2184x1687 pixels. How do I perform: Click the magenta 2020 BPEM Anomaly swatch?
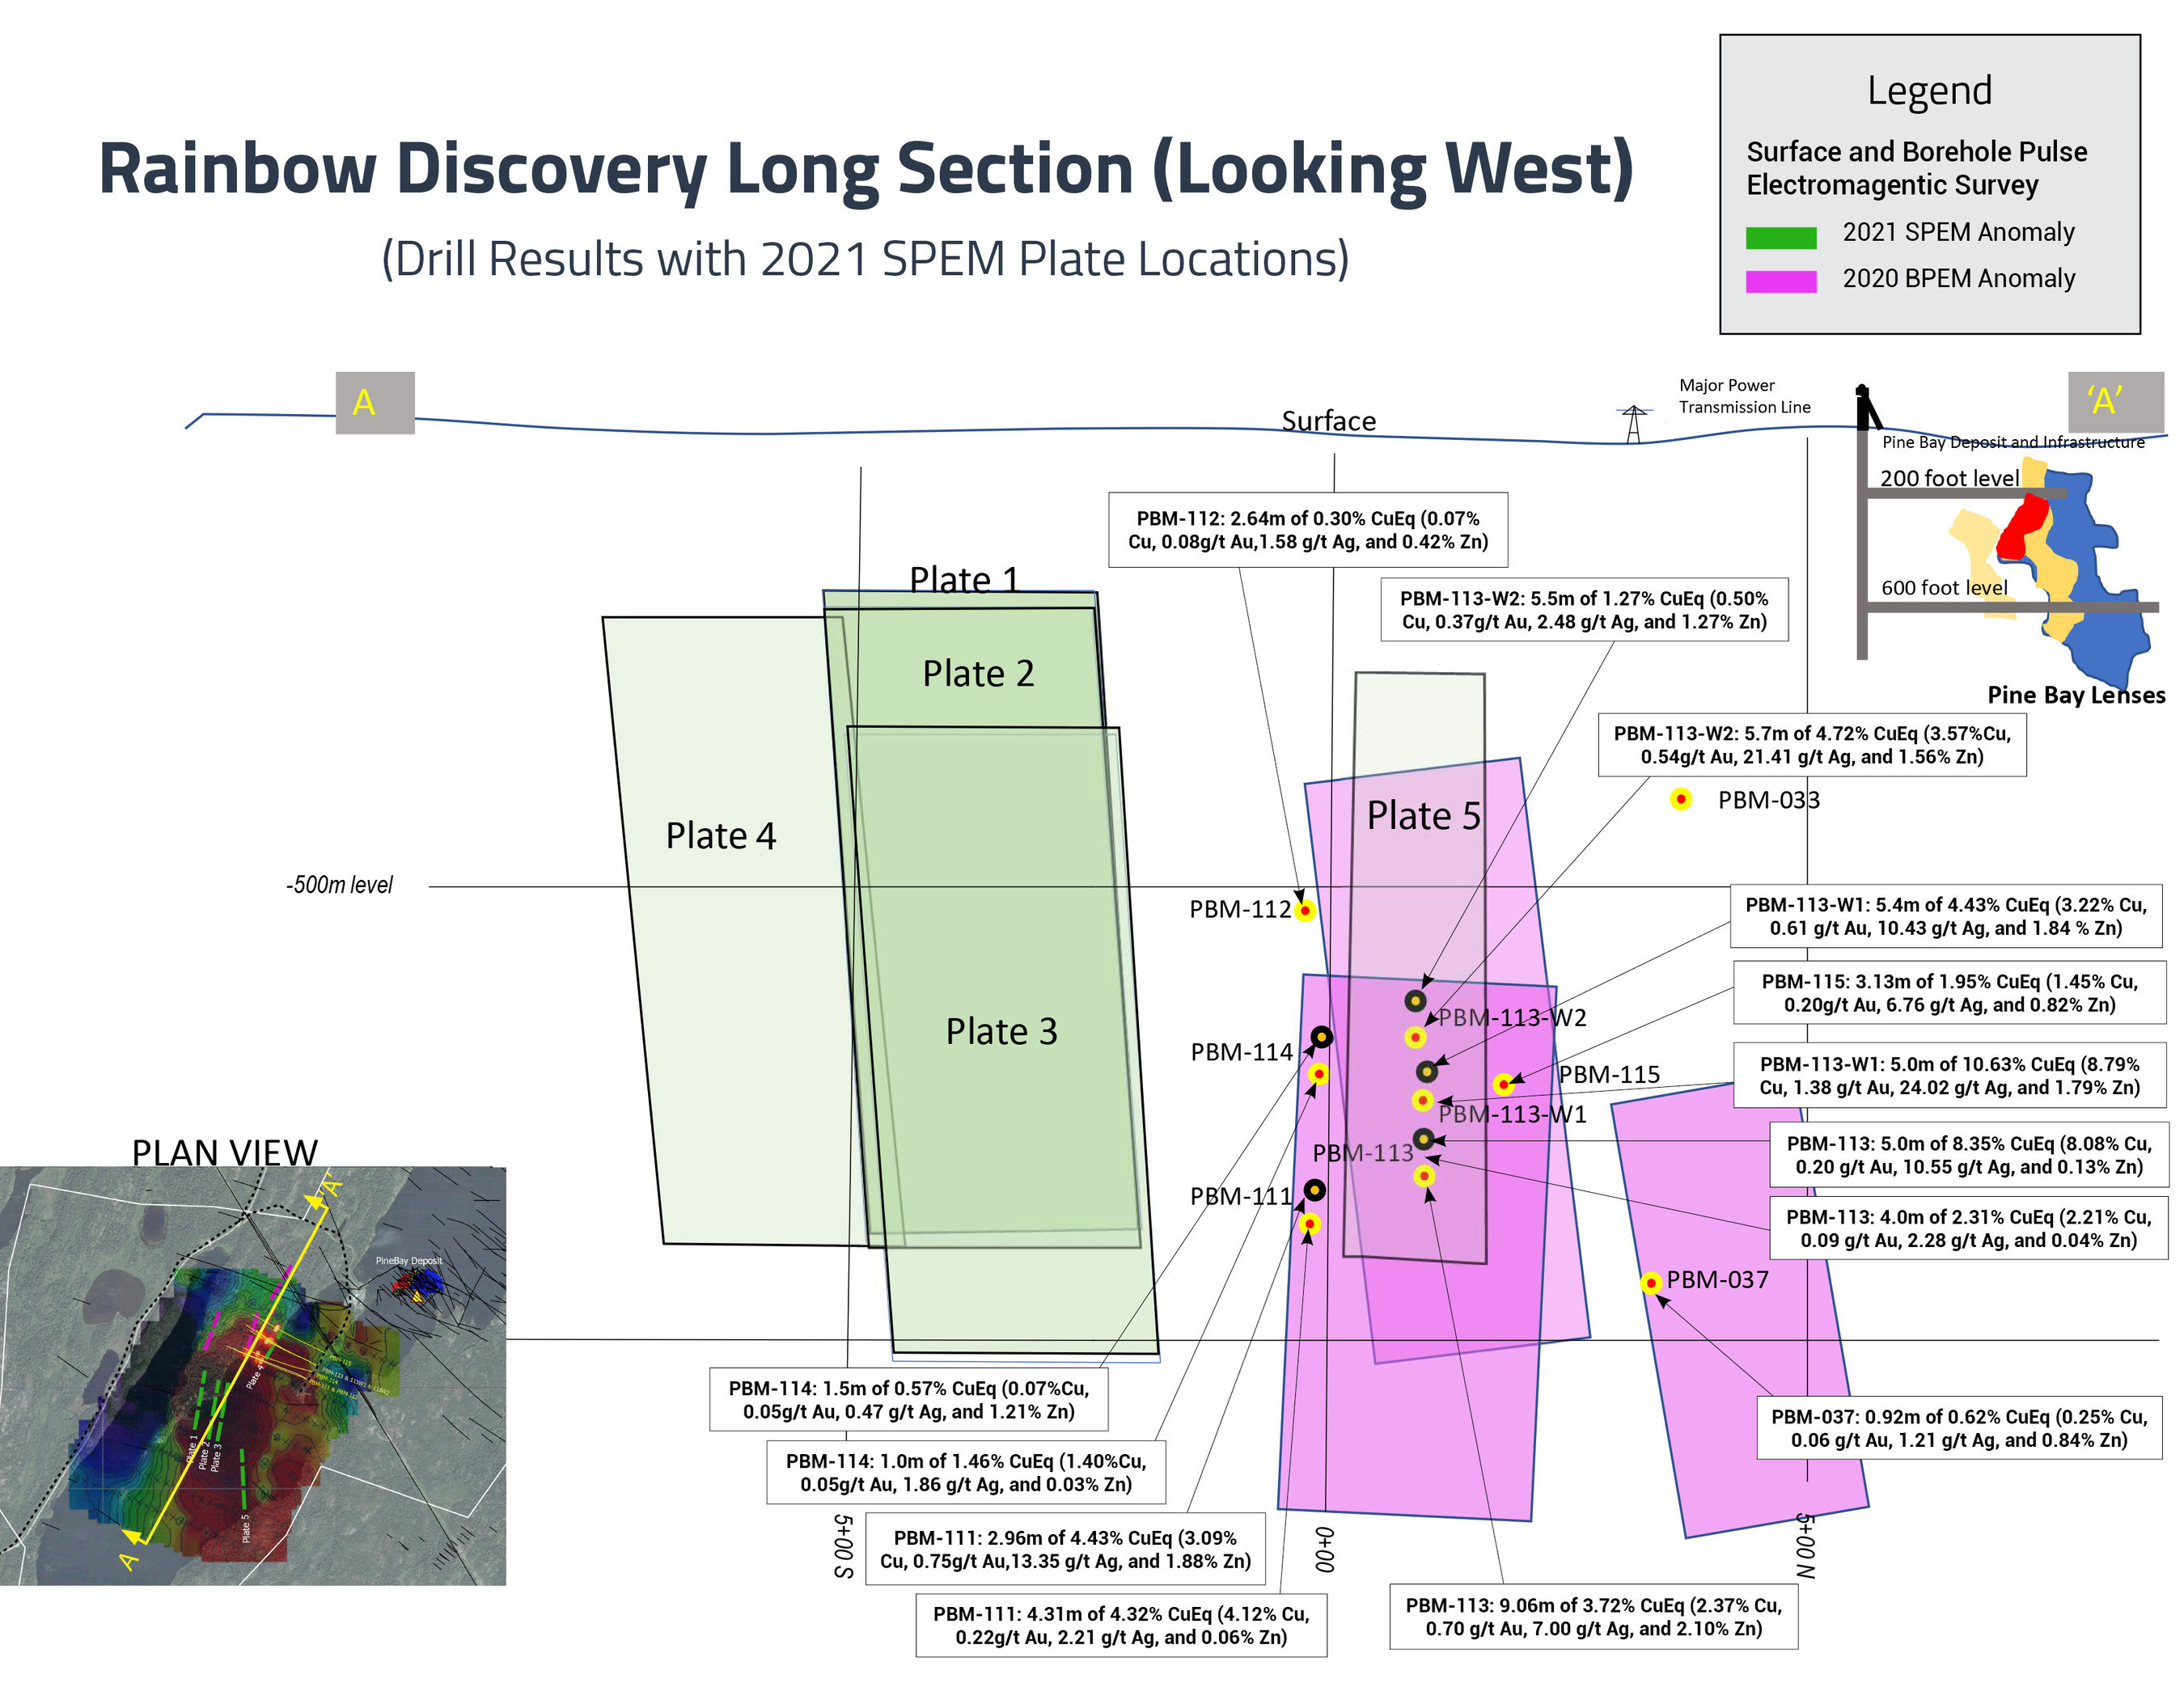[1780, 281]
